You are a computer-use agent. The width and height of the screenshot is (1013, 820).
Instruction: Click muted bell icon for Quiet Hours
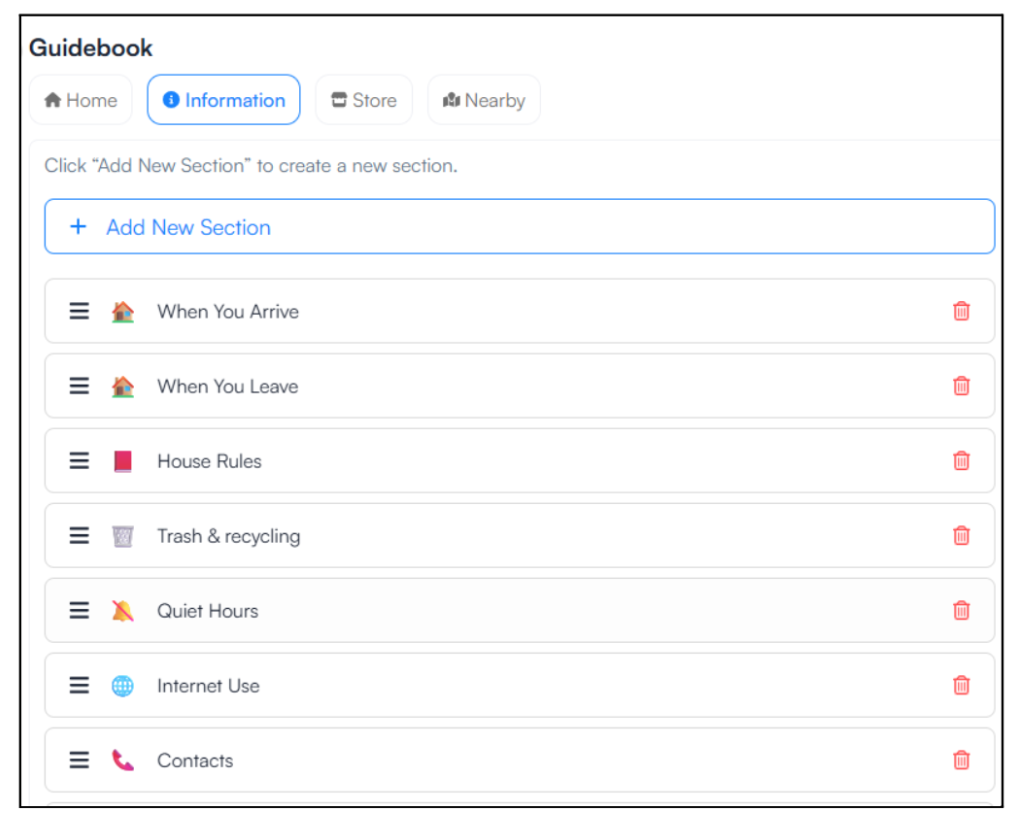click(123, 611)
